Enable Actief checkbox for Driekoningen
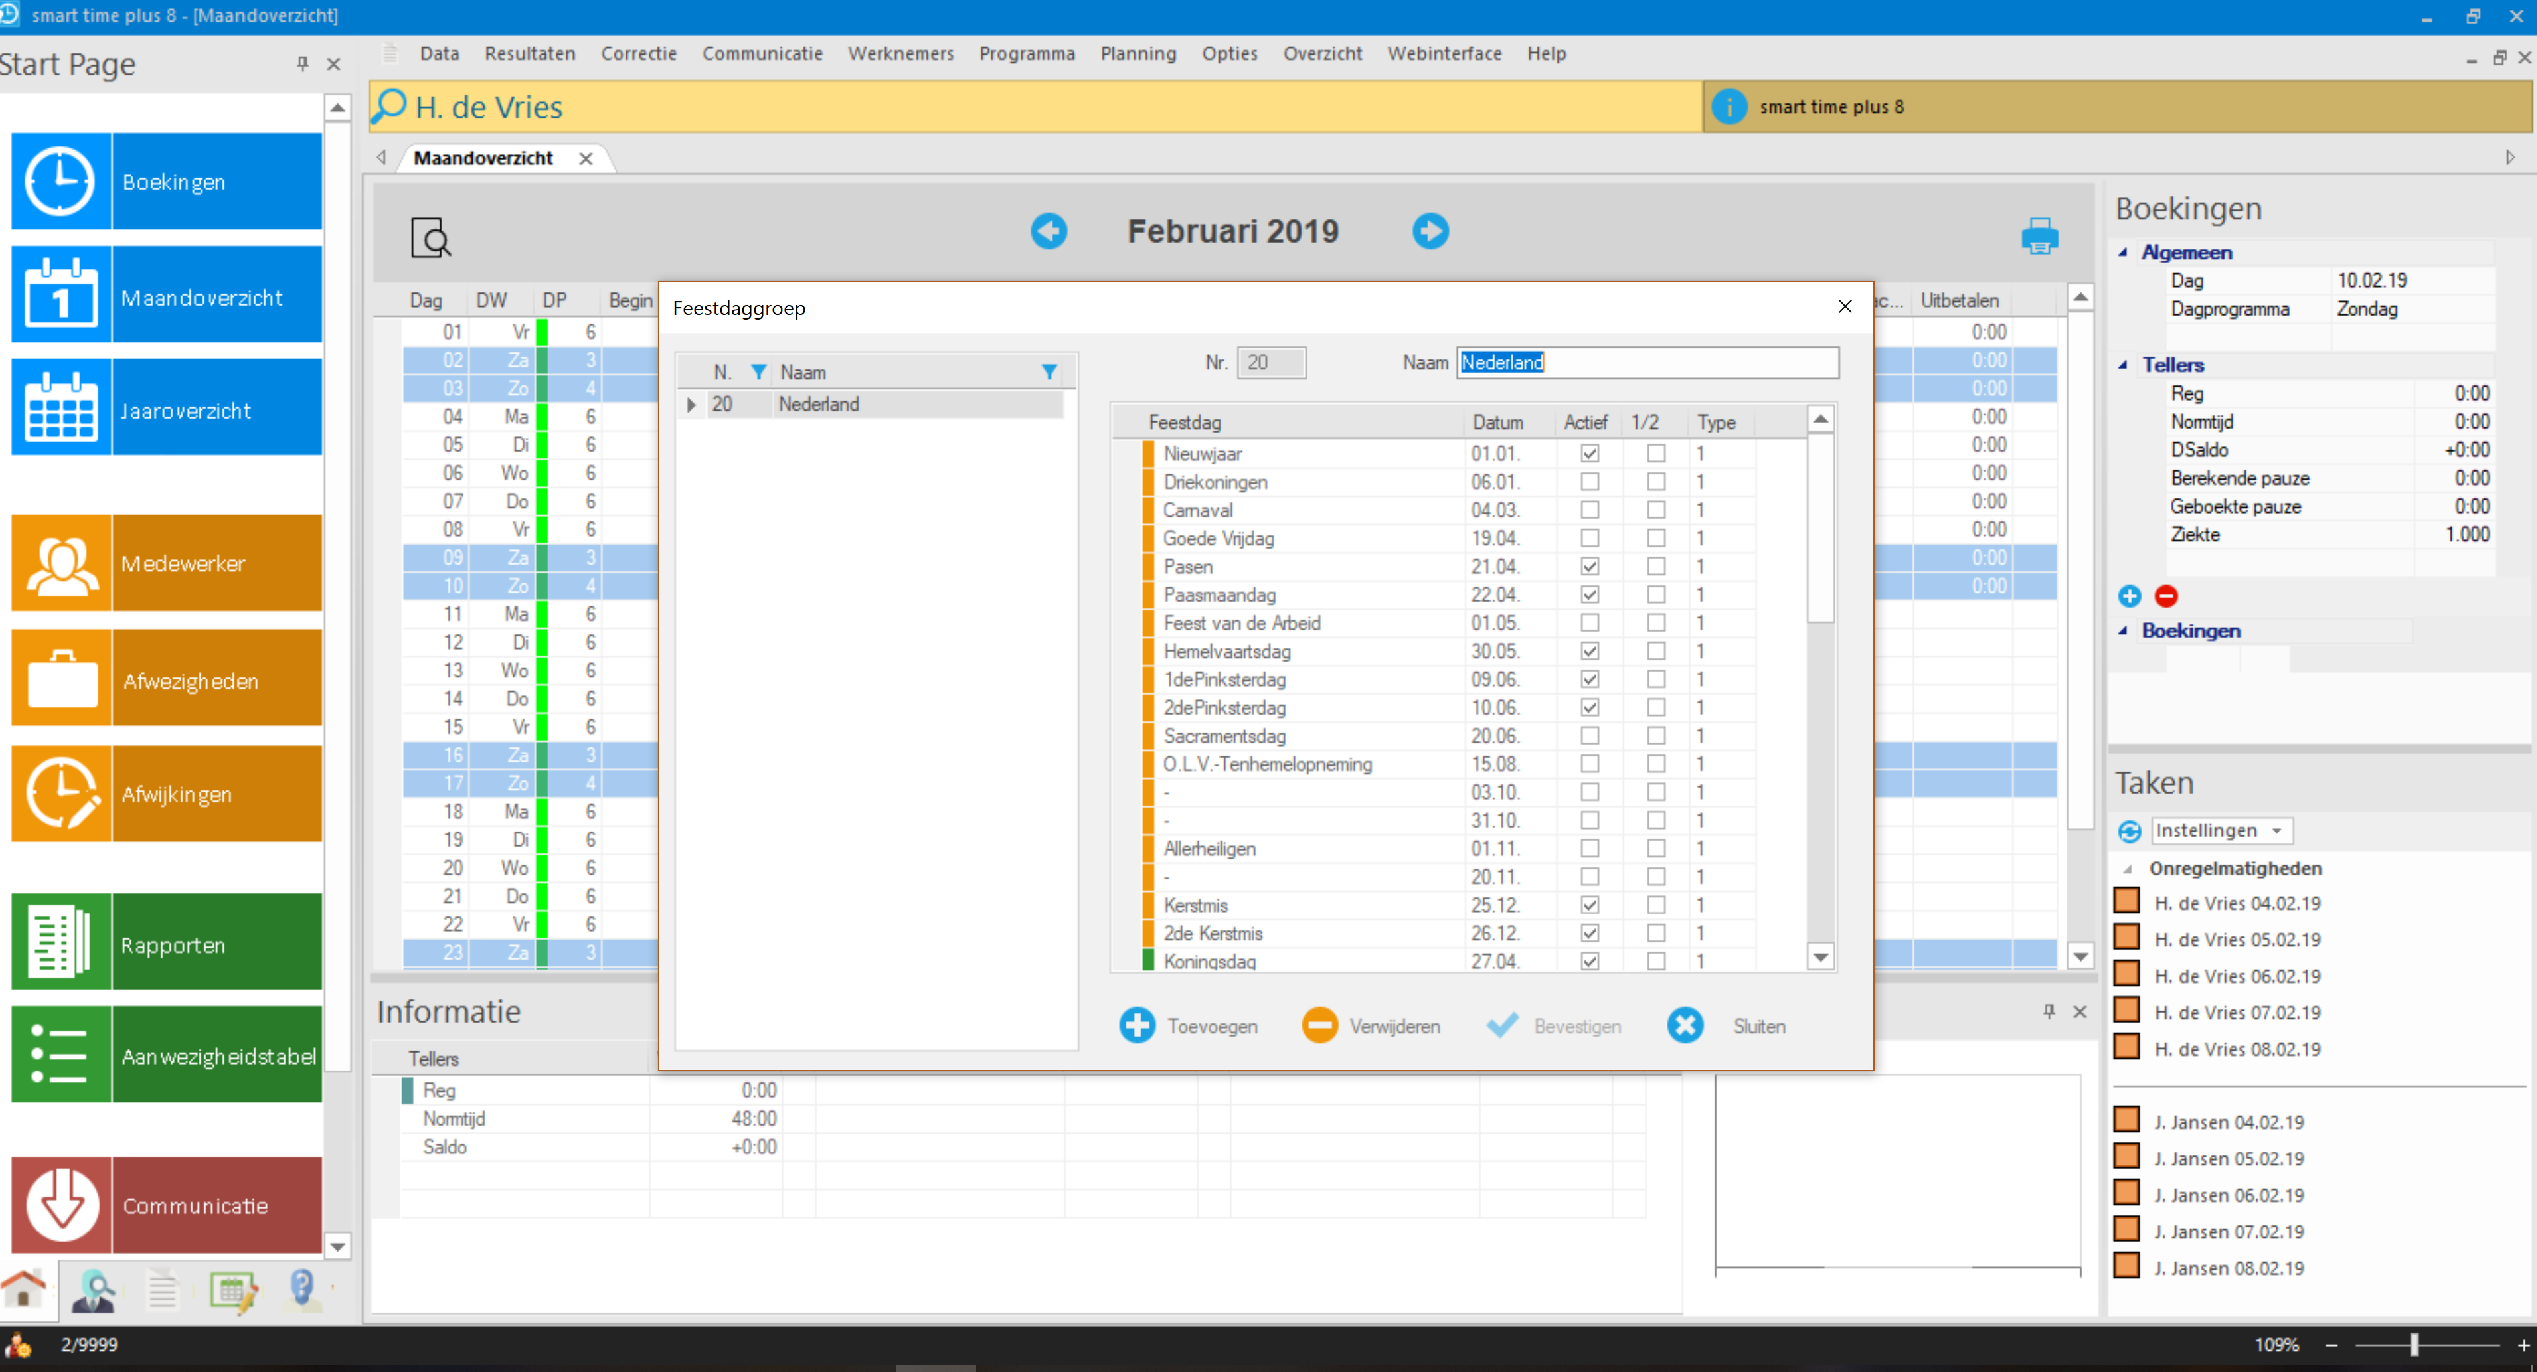 [1589, 482]
